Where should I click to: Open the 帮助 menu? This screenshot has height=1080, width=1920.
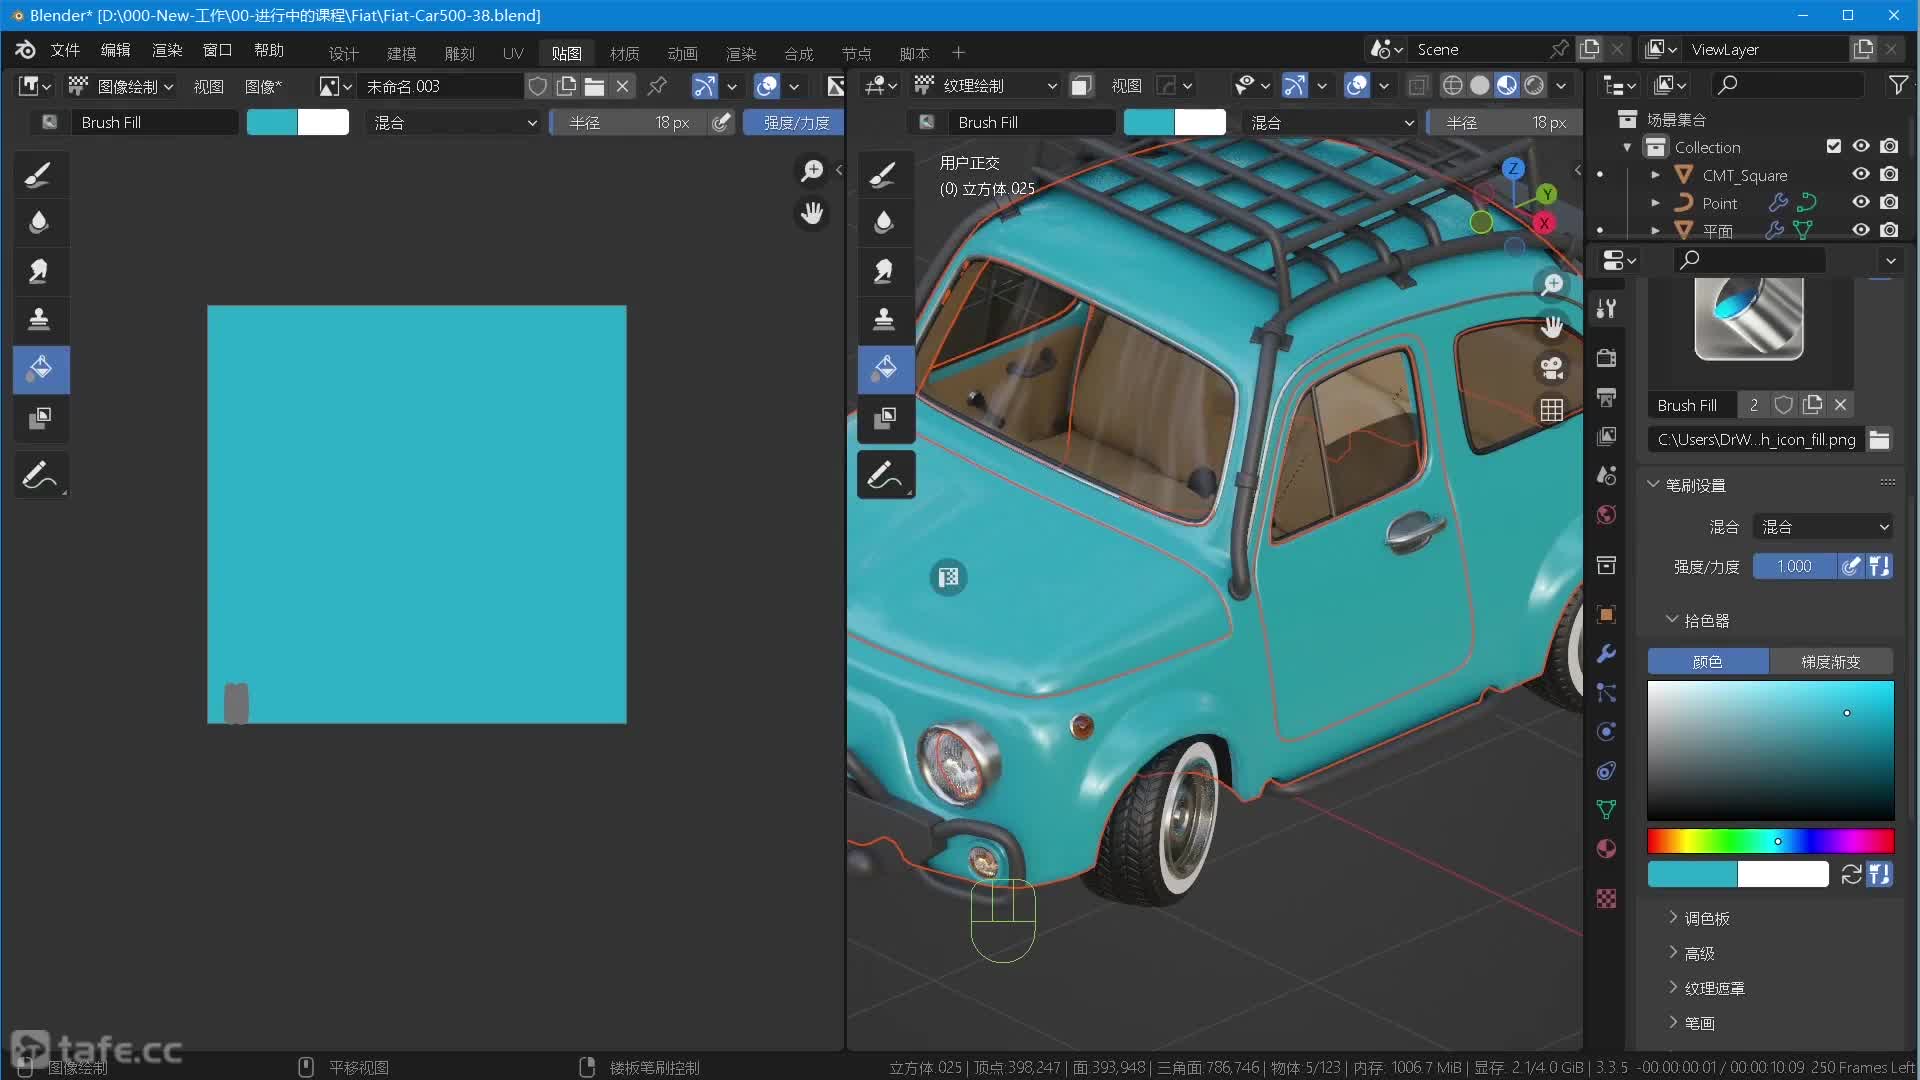pos(268,50)
